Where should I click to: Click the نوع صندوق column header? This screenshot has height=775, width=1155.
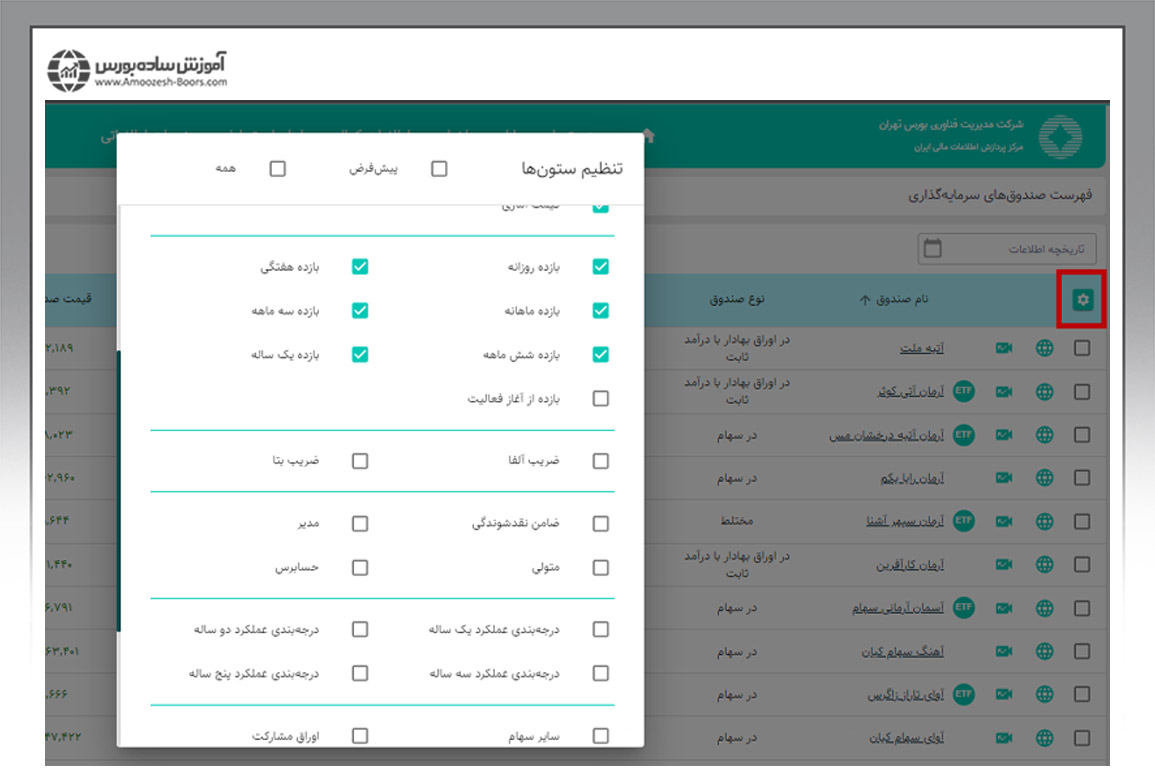click(x=737, y=299)
